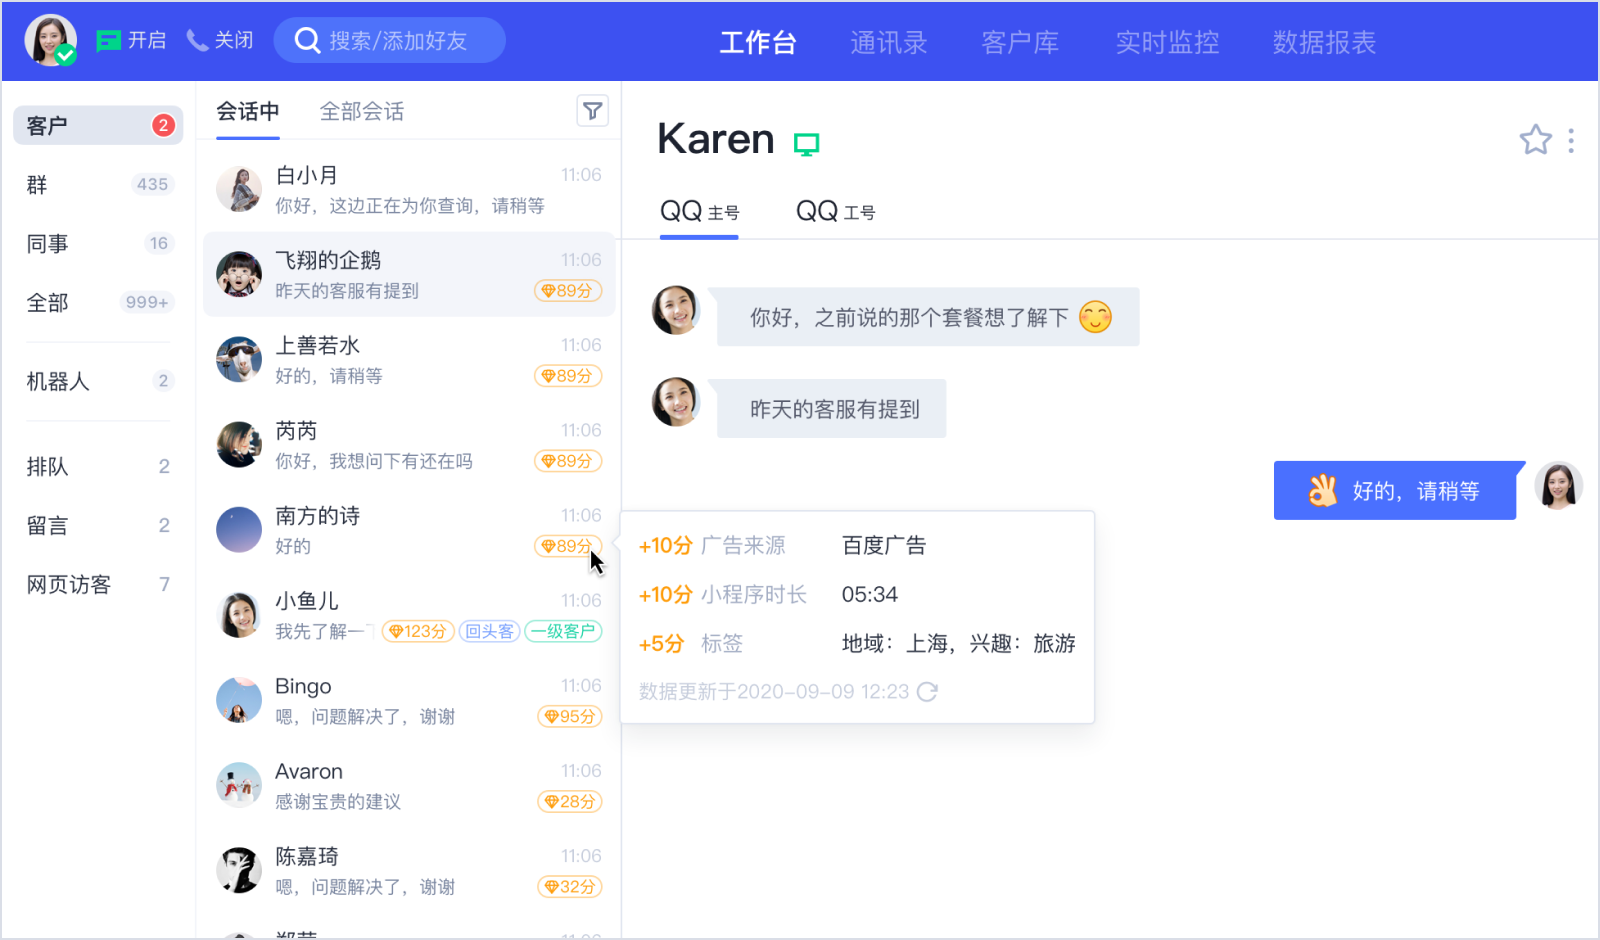Click the message 昨天的客服有提到 bubble
The width and height of the screenshot is (1600, 940).
pyautogui.click(x=831, y=409)
